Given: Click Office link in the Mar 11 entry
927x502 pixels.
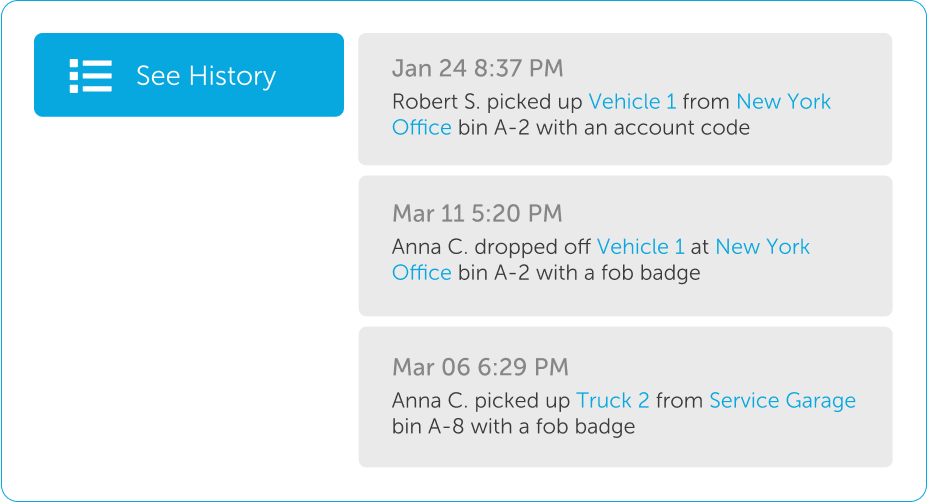Looking at the screenshot, I should coord(422,273).
